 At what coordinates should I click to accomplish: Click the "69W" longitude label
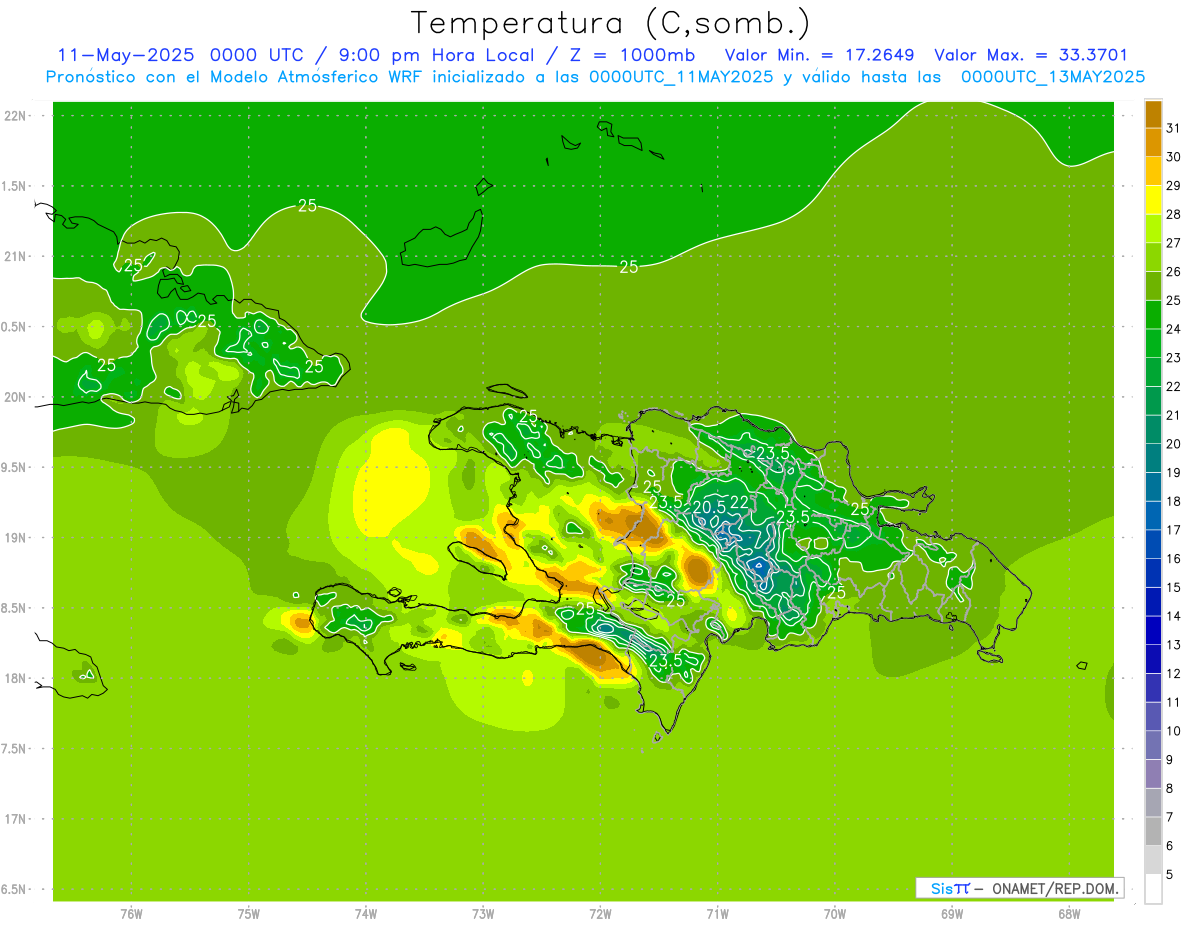tap(951, 914)
